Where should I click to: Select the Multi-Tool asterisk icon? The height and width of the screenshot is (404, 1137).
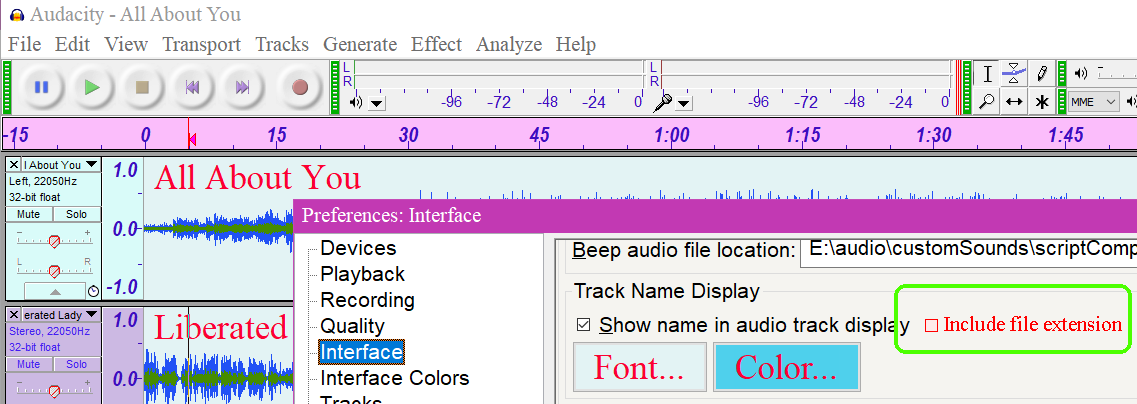[x=1041, y=102]
